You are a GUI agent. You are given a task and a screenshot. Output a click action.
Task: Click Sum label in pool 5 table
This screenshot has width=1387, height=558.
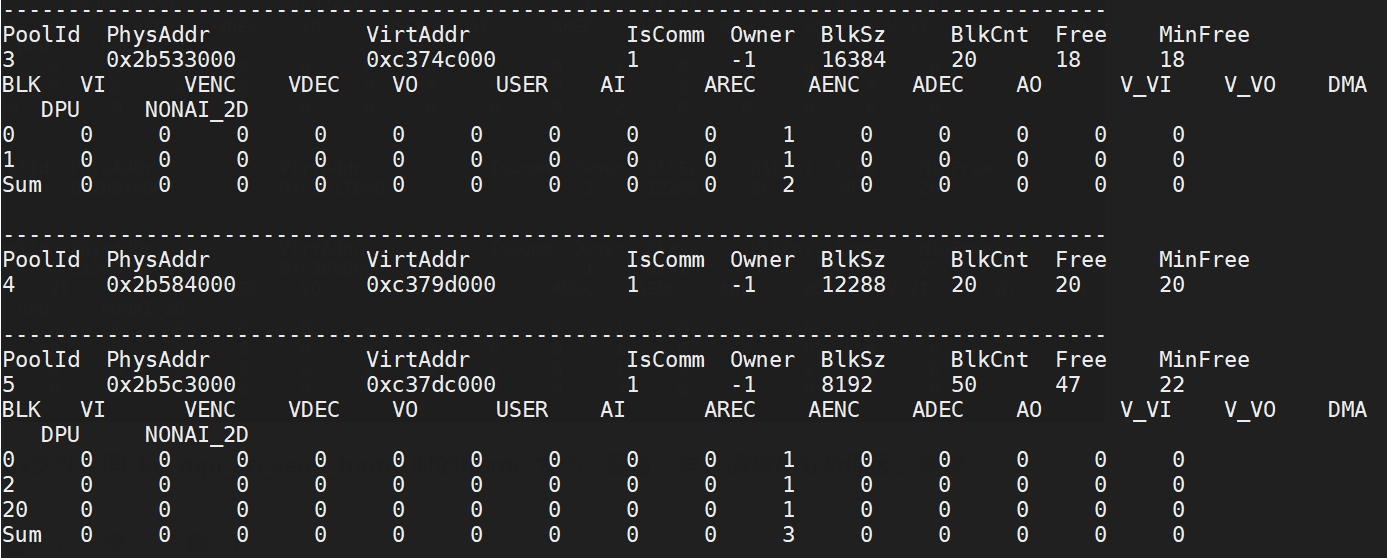coord(21,535)
